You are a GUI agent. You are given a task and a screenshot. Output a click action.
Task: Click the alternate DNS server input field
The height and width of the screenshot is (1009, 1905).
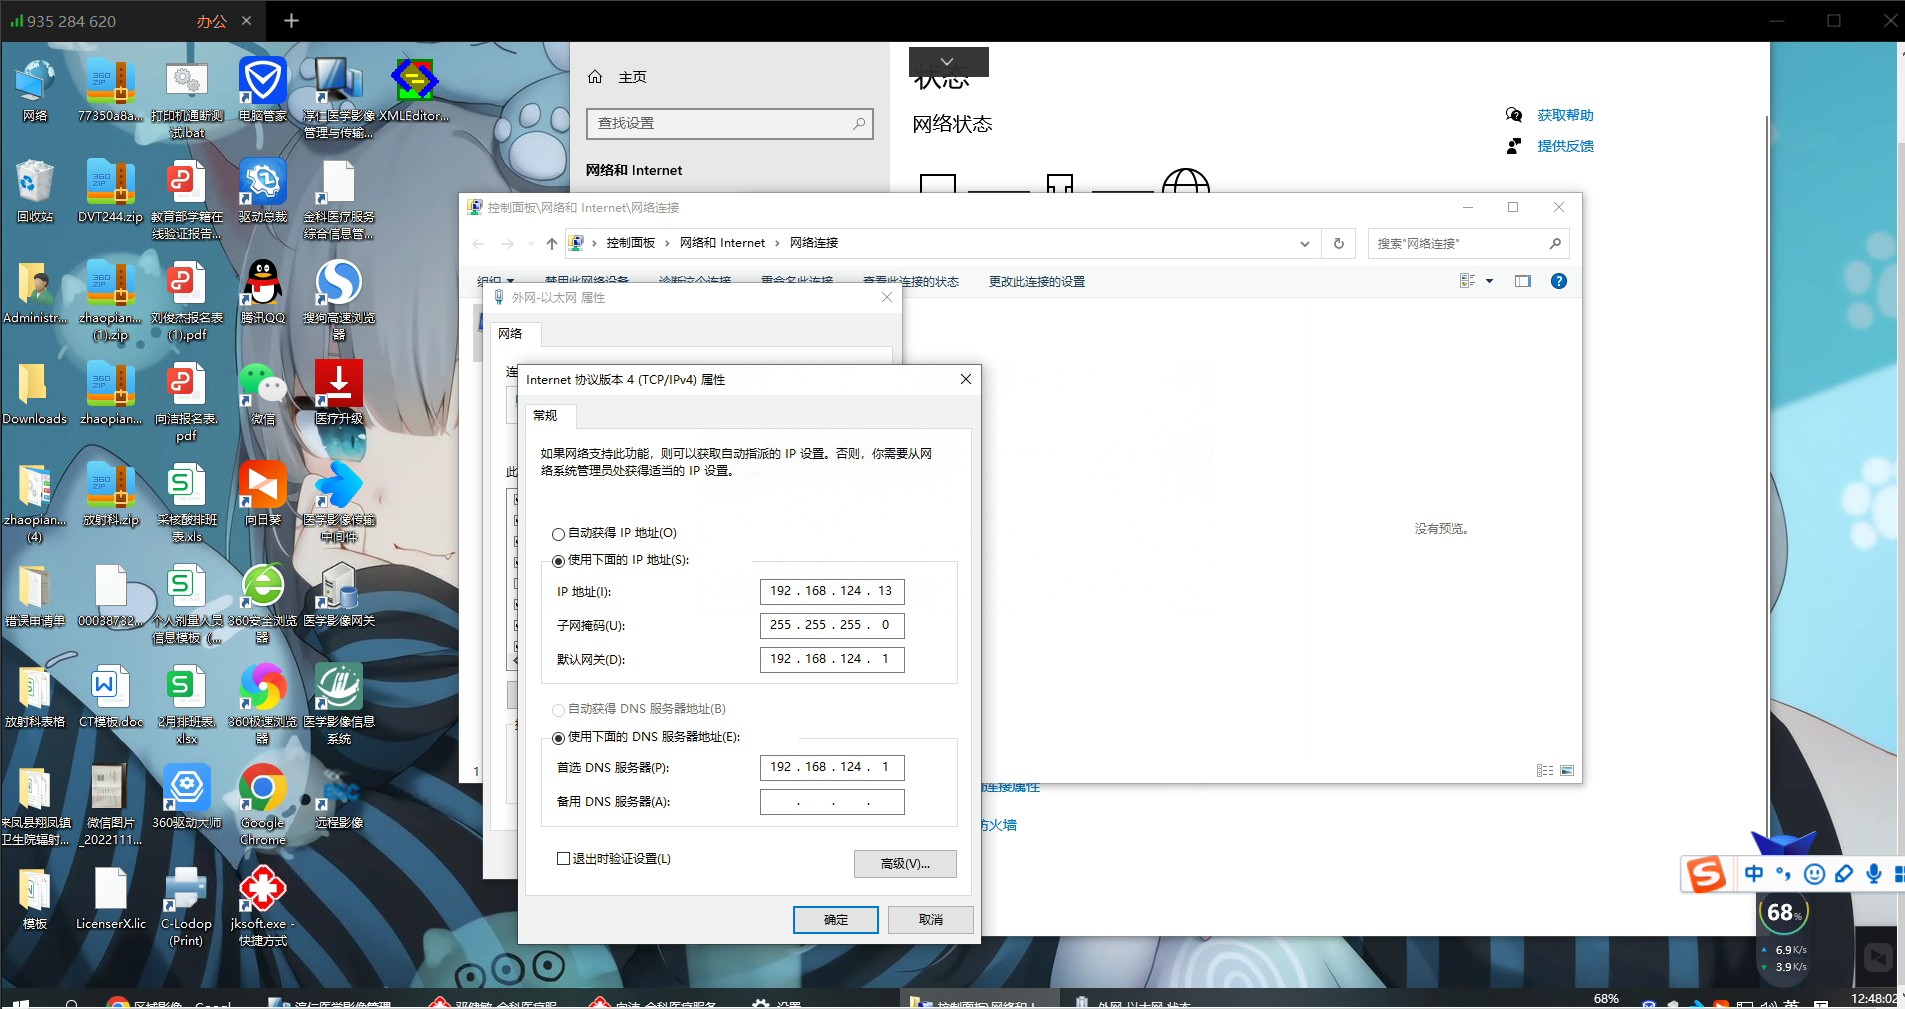click(x=832, y=802)
